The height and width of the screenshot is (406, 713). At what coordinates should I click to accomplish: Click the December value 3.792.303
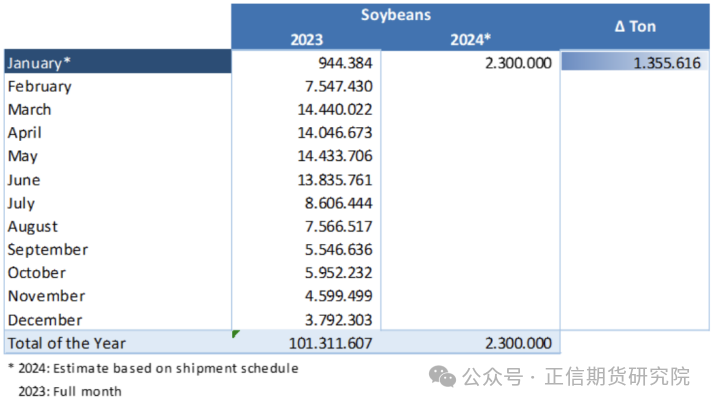tap(338, 320)
